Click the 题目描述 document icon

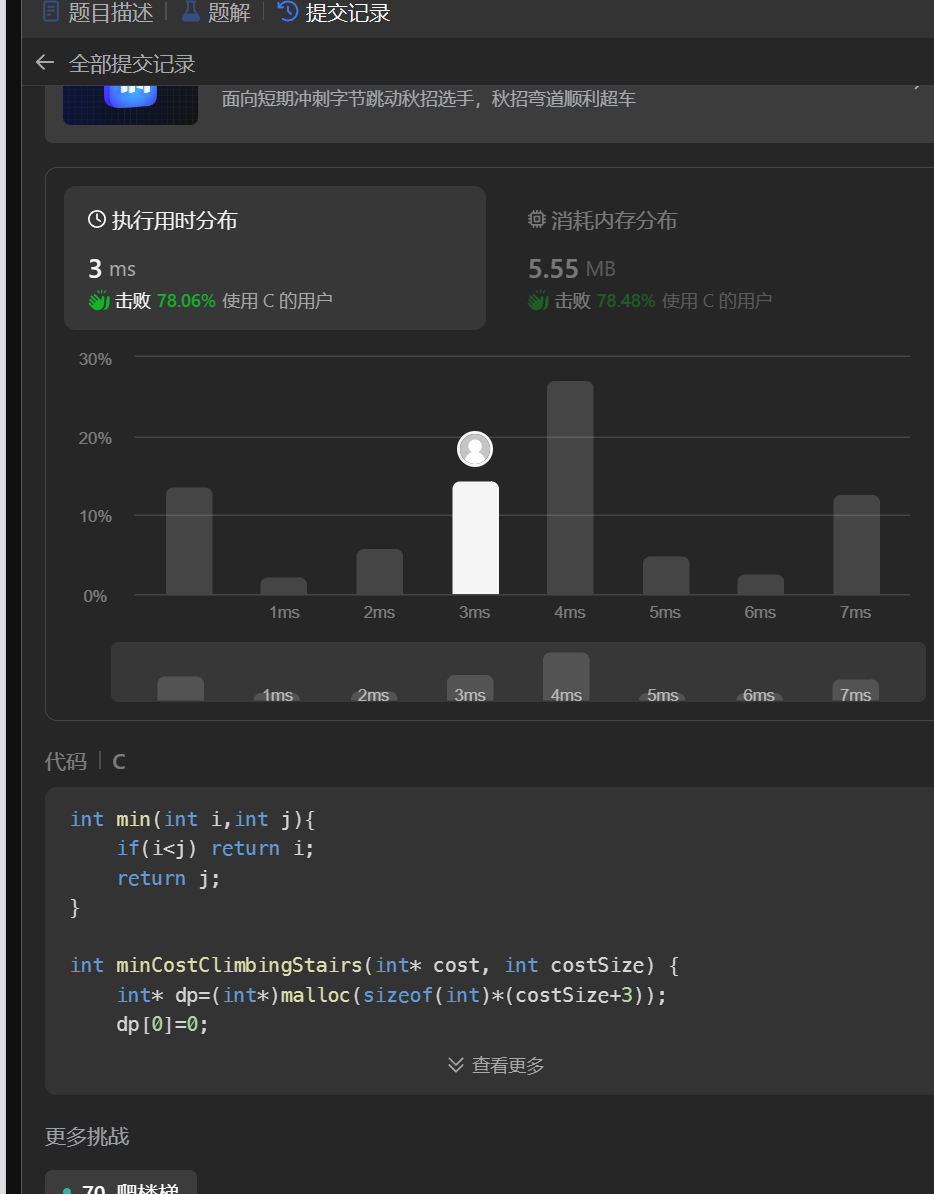point(51,12)
